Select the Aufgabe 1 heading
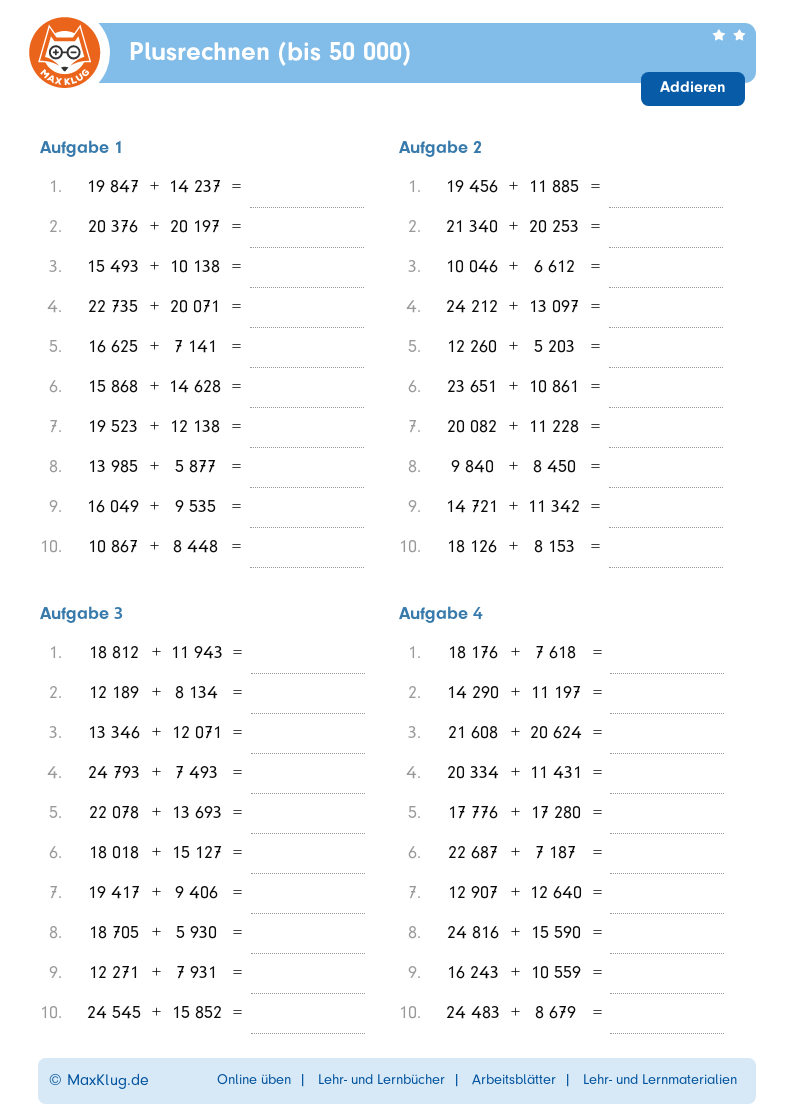 (81, 147)
